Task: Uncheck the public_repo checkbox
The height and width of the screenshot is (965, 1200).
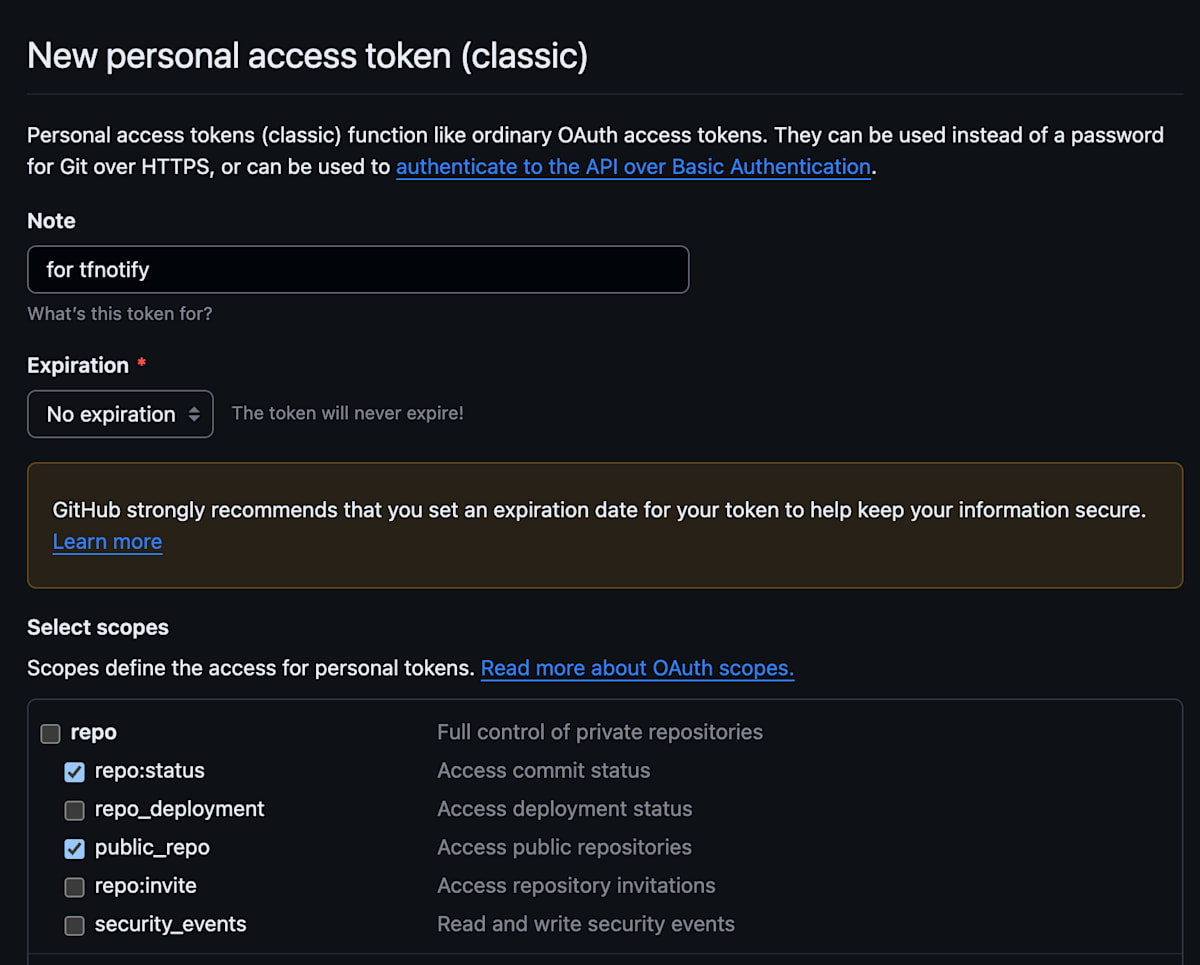Action: pos(74,849)
